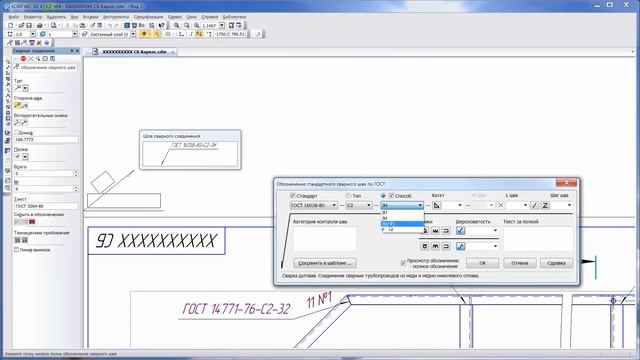This screenshot has width=640, height=360.
Task: Click the red stop icon in weld panel
Action: click(x=23, y=59)
